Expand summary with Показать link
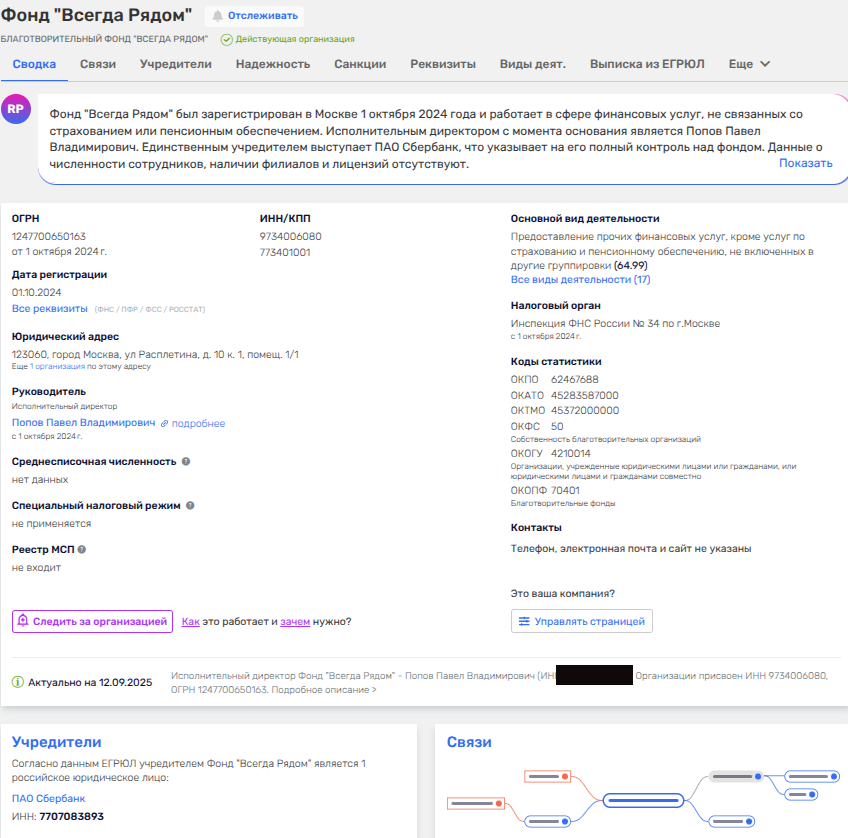The image size is (848, 838). (x=805, y=163)
